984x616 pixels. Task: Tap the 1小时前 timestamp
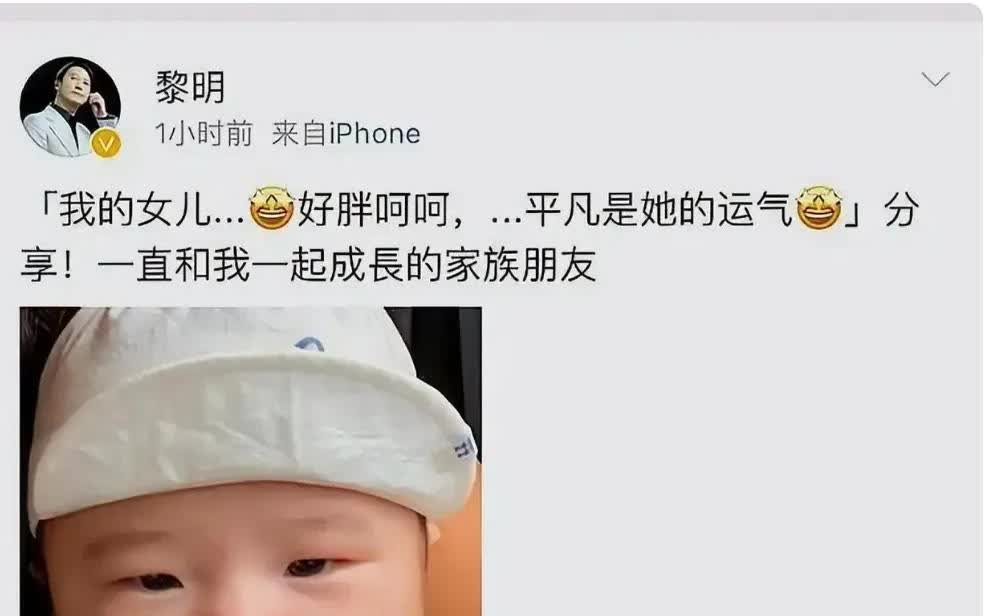204,134
